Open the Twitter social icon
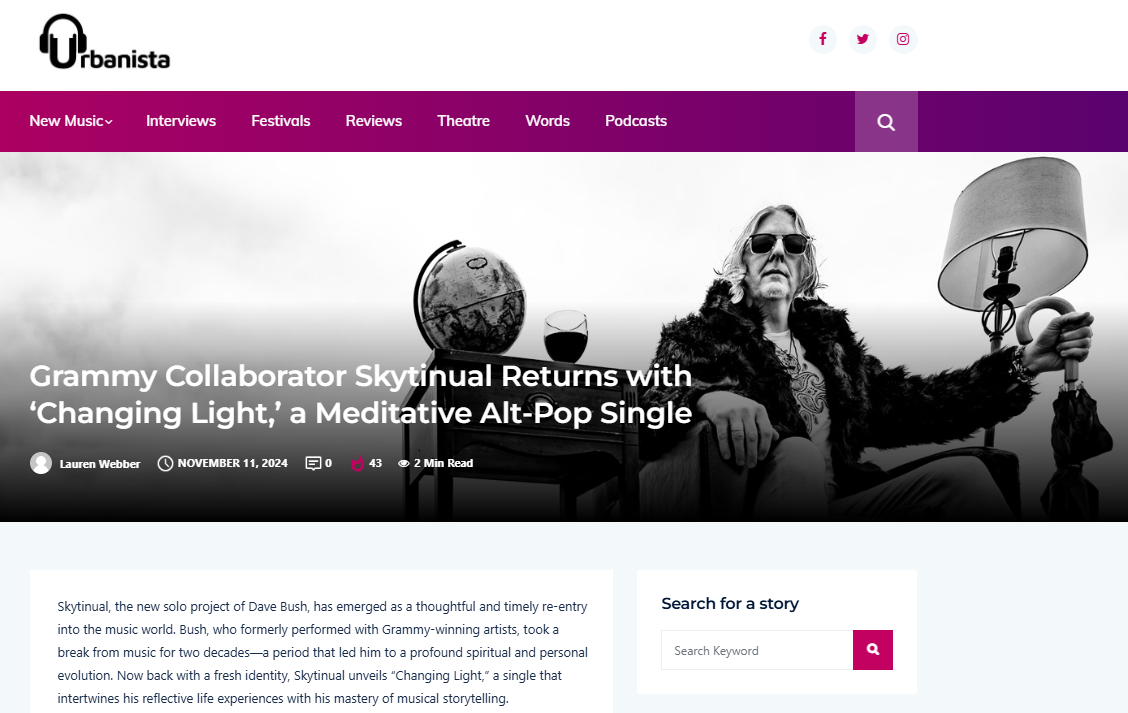 coord(863,39)
